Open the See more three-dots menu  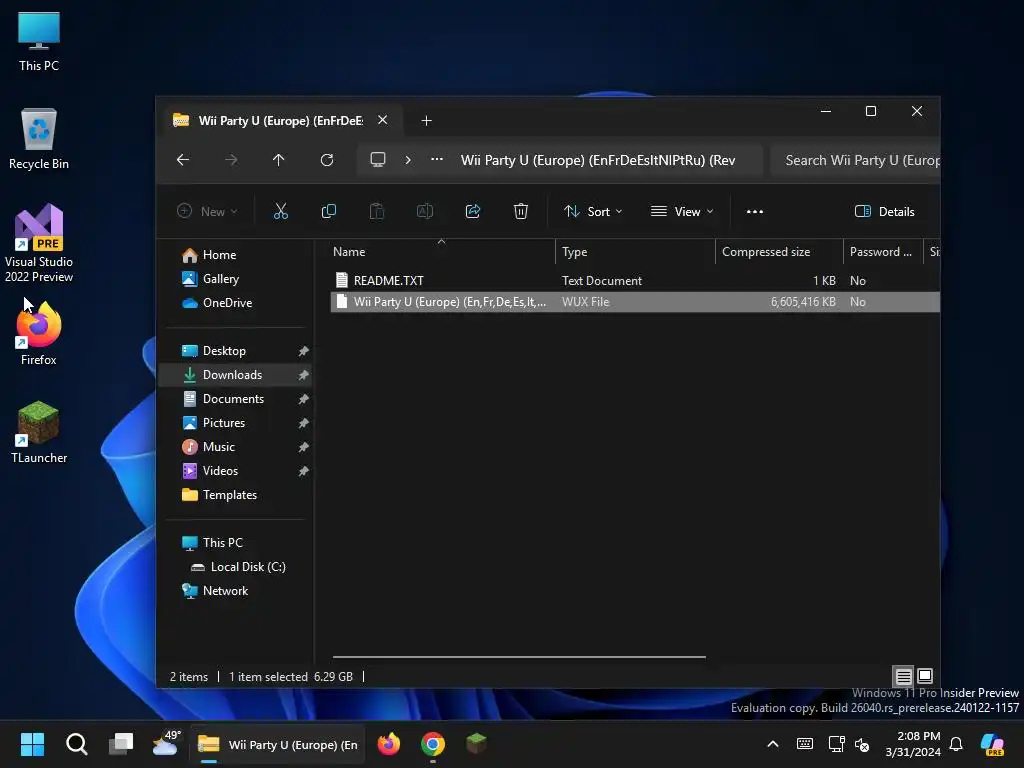click(755, 212)
